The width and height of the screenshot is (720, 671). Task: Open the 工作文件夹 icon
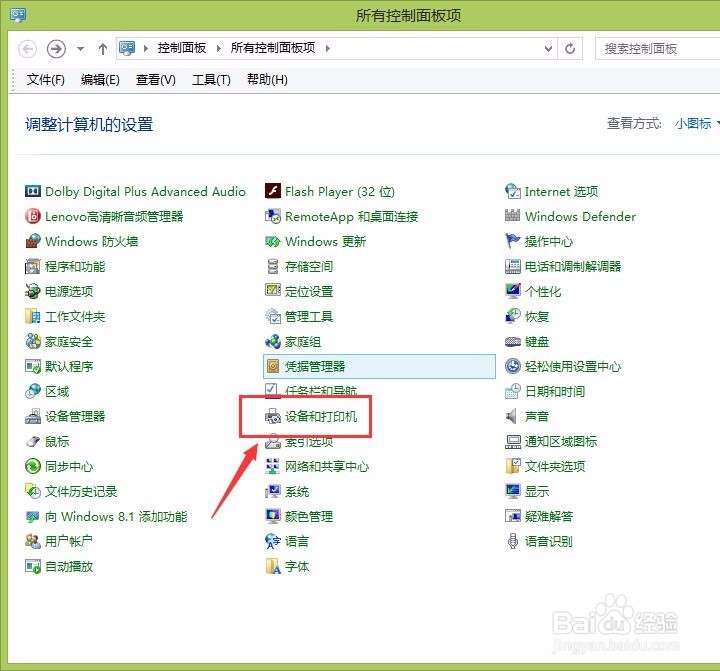point(33,316)
